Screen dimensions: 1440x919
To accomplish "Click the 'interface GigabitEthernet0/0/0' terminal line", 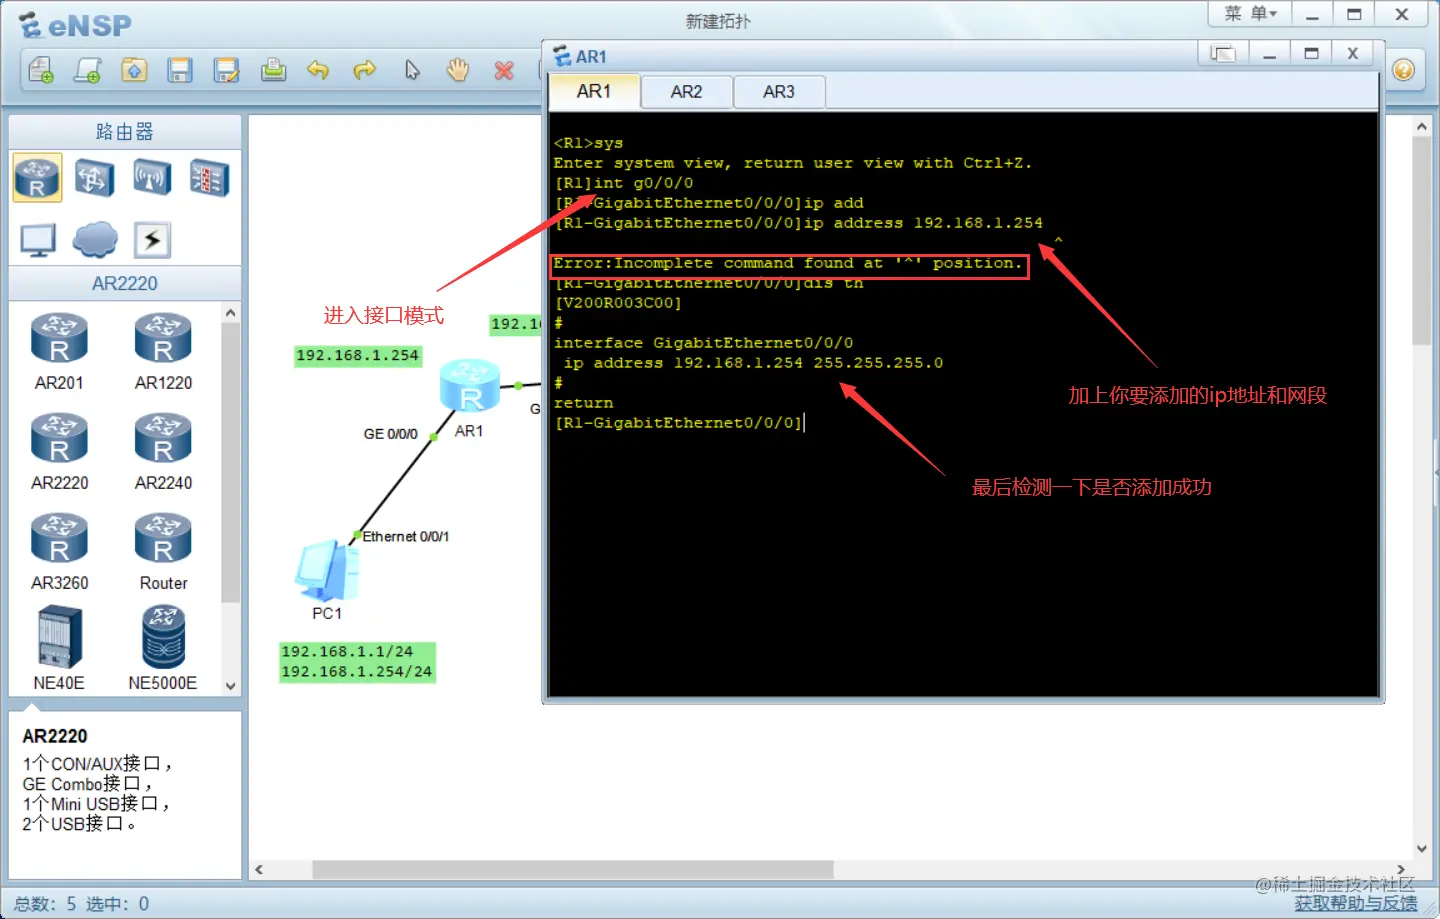I will click(x=703, y=343).
